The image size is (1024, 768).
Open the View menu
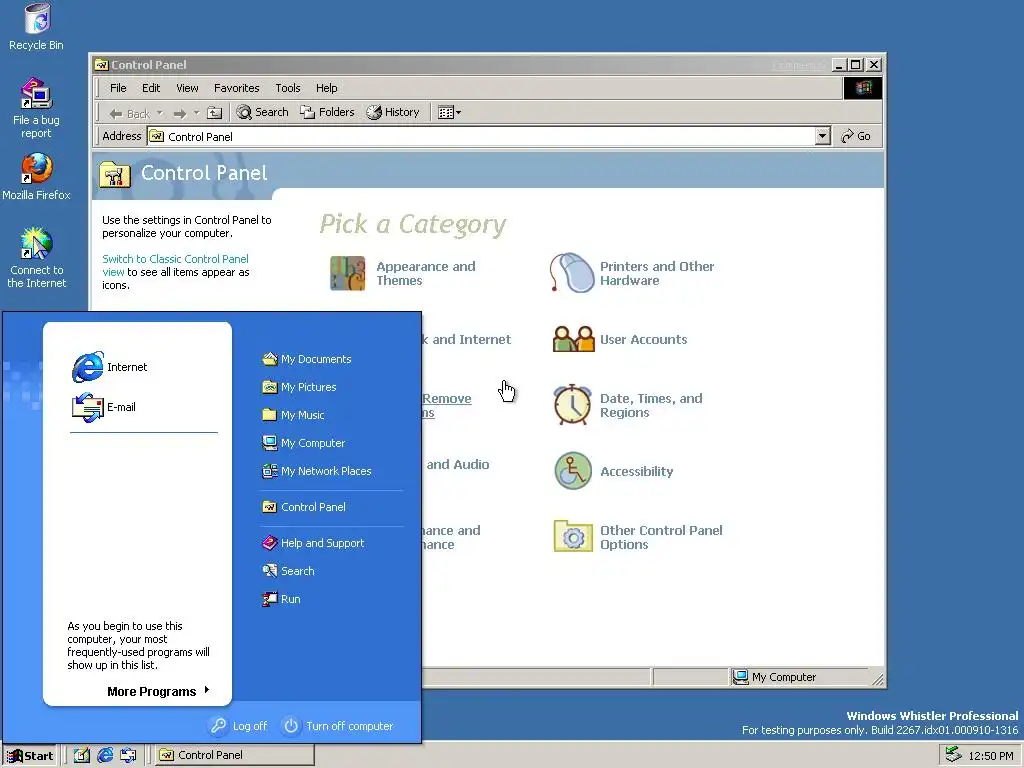tap(187, 88)
